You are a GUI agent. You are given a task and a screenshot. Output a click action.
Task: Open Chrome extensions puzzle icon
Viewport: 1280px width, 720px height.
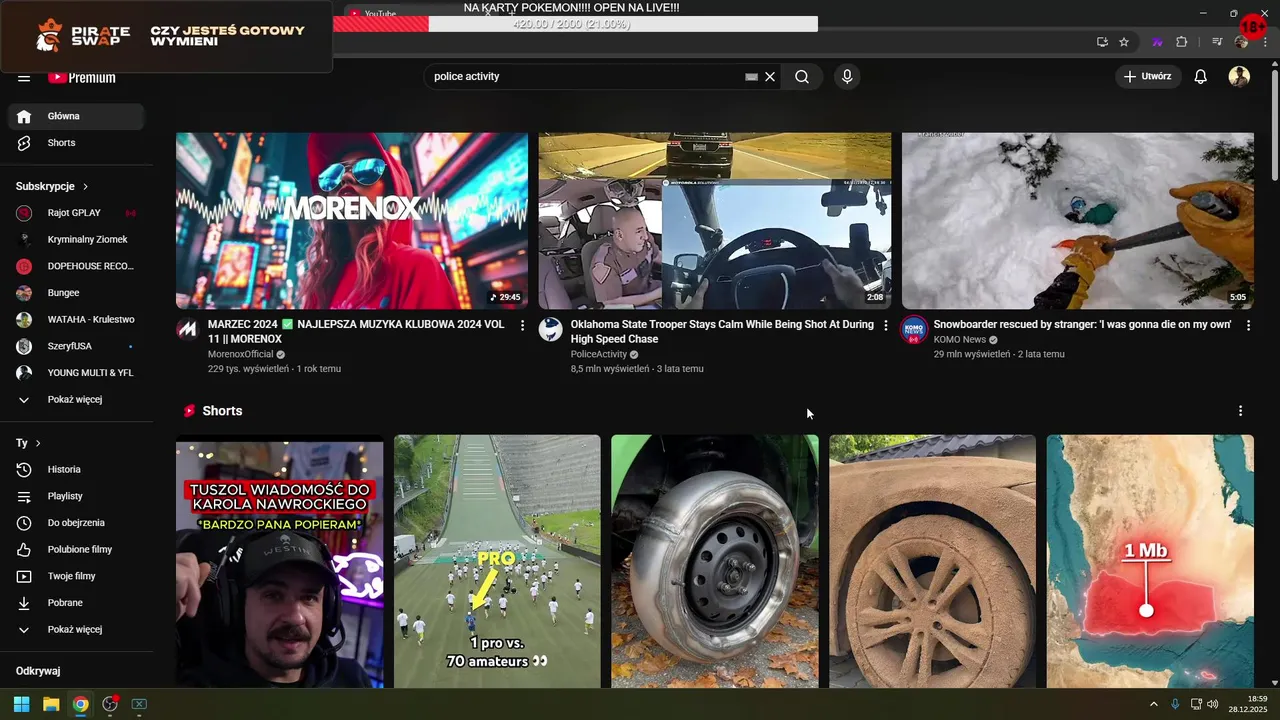coord(1182,42)
